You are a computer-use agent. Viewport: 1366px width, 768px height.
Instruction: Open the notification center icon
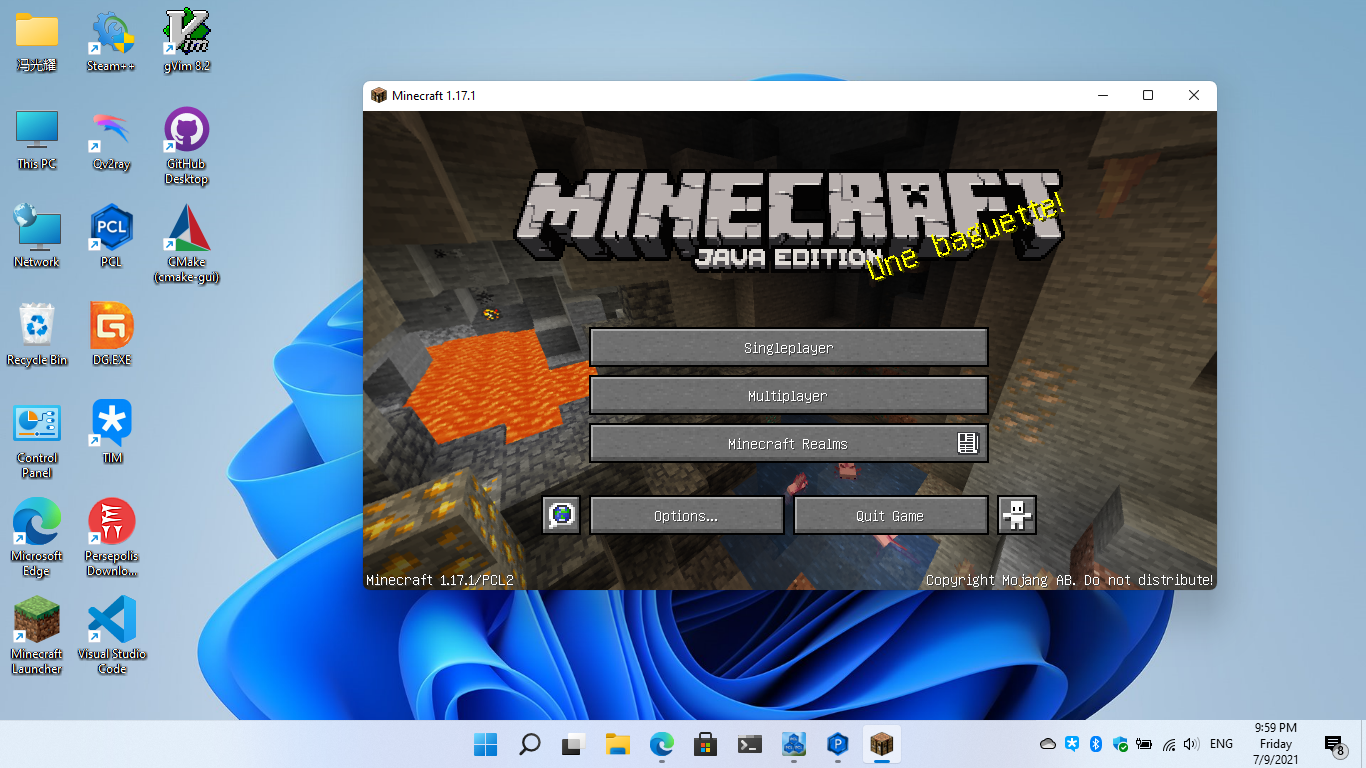[1333, 744]
